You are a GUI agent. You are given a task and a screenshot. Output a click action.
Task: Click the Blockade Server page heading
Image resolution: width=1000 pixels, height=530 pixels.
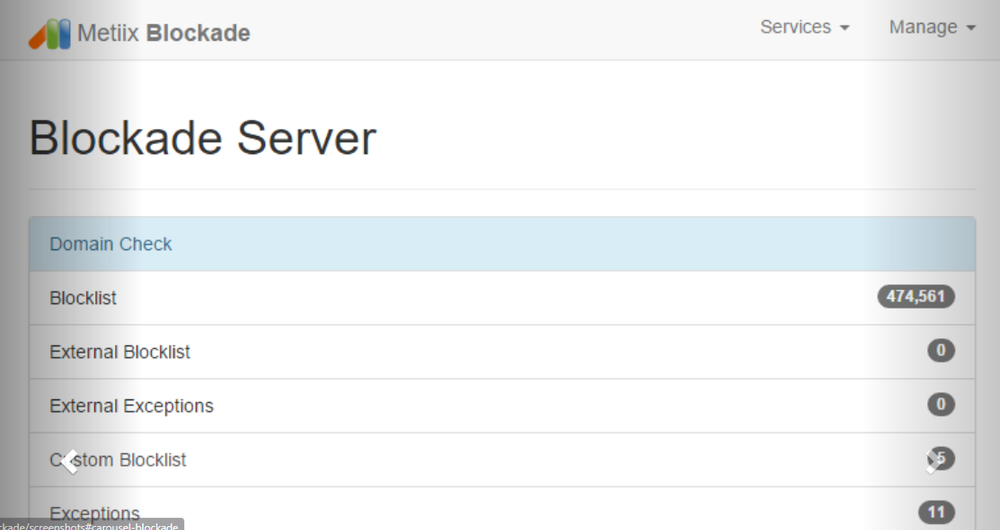click(203, 138)
